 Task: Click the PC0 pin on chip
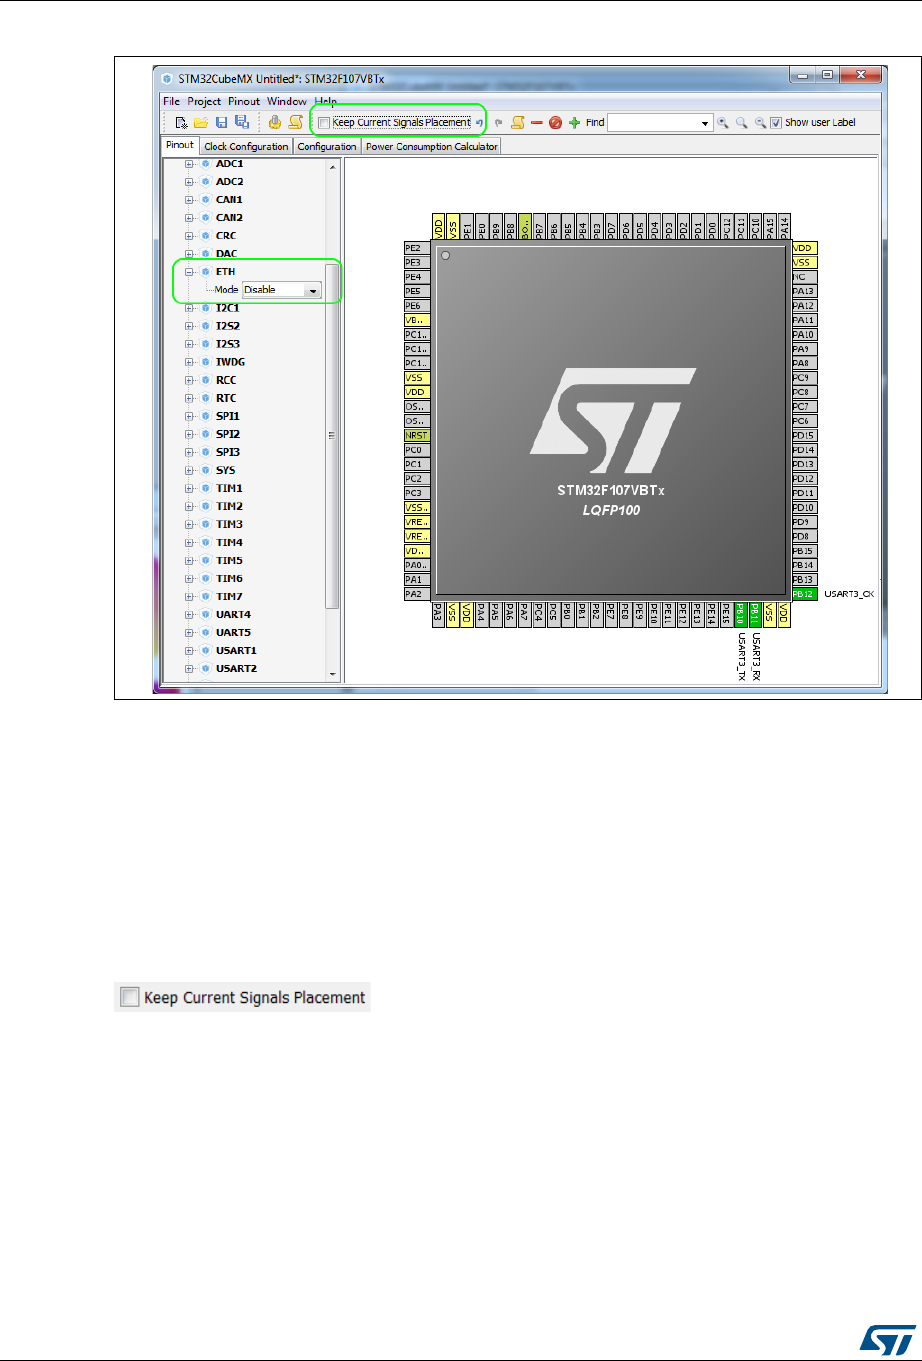tap(416, 450)
